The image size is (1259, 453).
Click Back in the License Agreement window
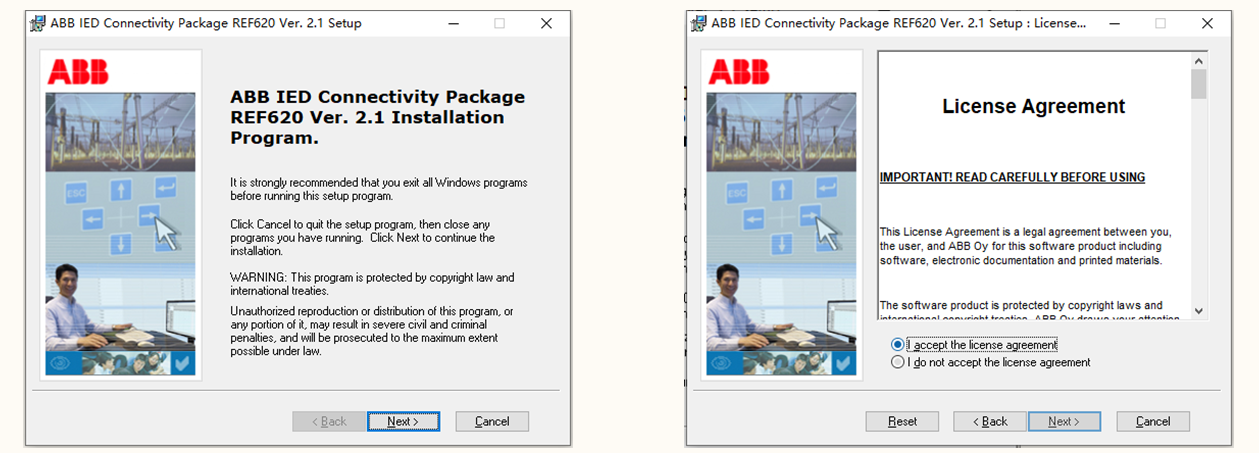[x=989, y=421]
